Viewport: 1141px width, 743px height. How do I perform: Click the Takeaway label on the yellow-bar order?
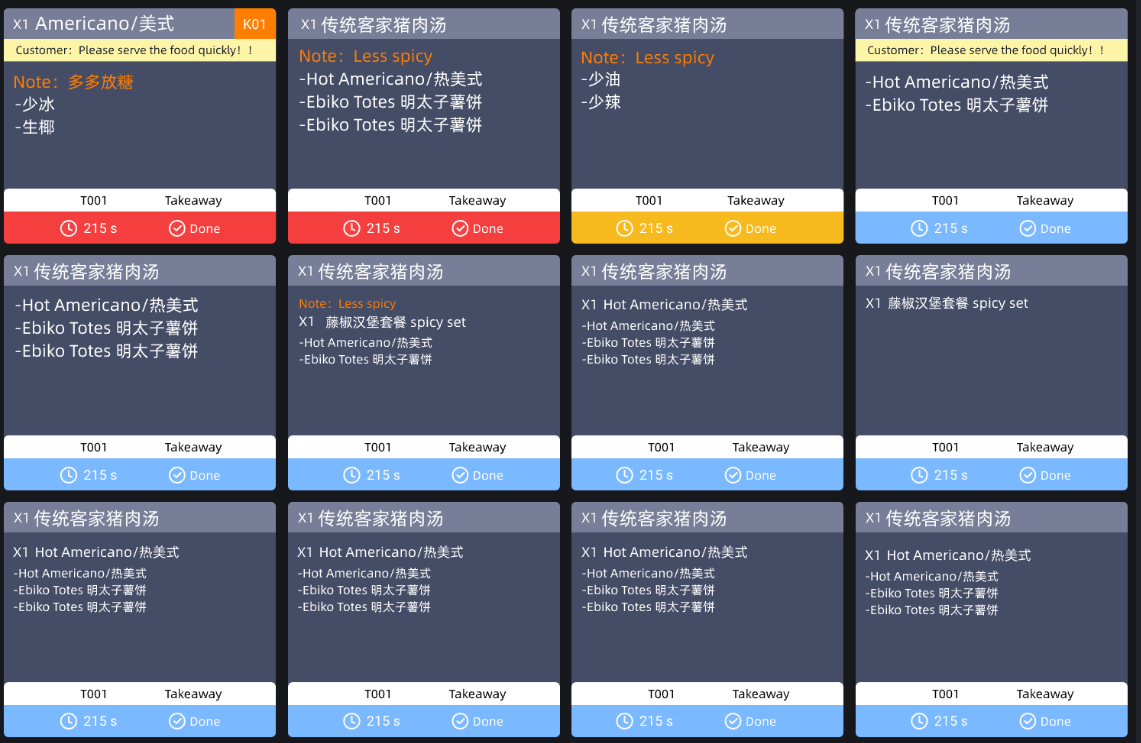755,201
